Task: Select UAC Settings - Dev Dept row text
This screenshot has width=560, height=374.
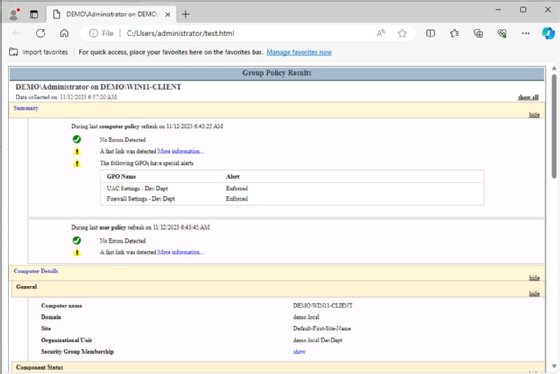Action: tap(137, 188)
